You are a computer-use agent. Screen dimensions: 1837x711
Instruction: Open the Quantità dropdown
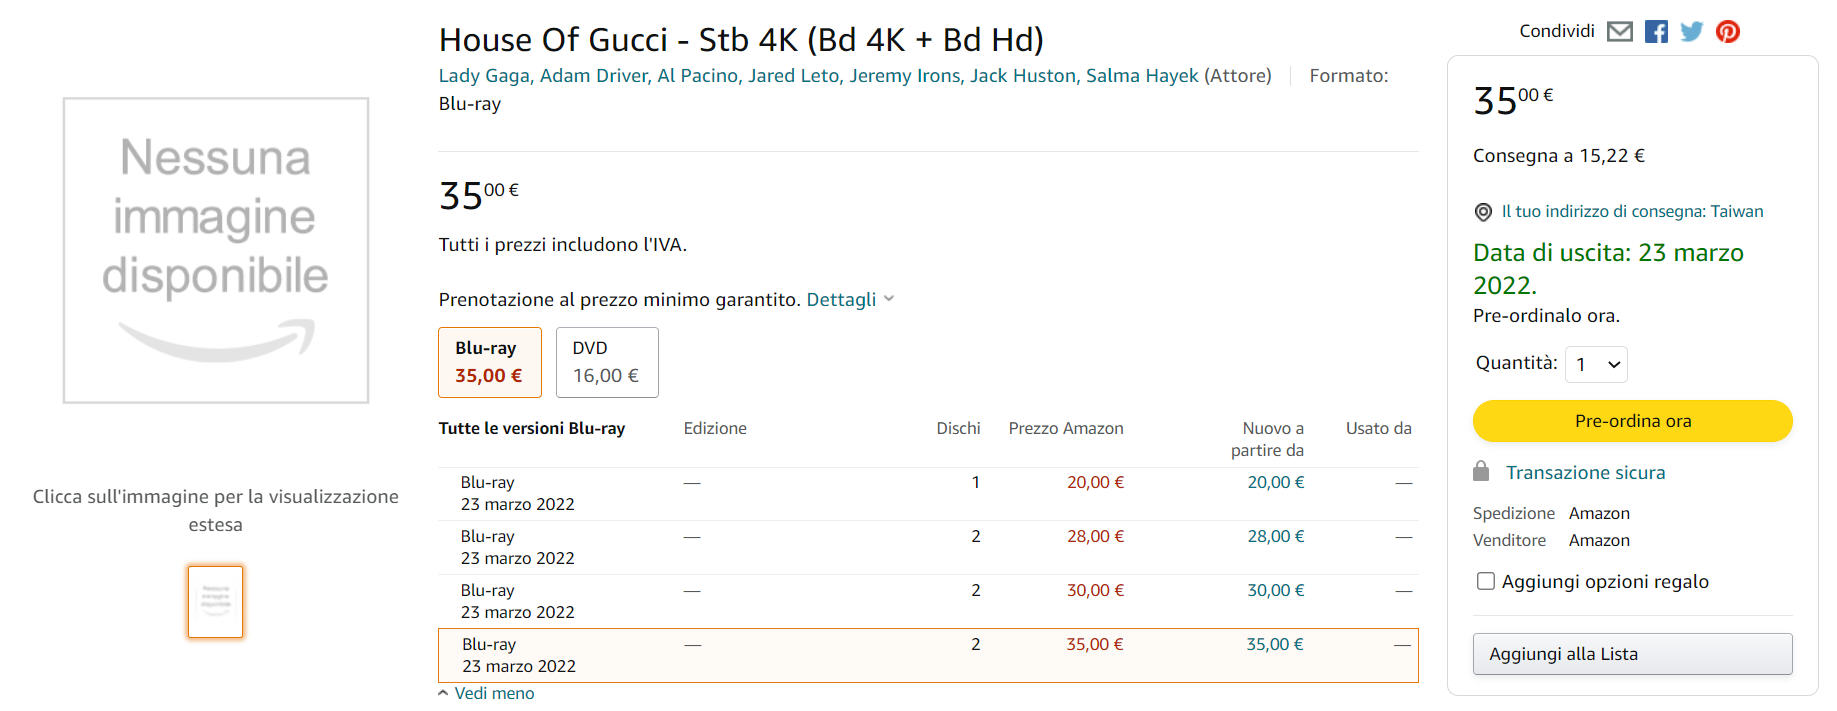[1596, 365]
